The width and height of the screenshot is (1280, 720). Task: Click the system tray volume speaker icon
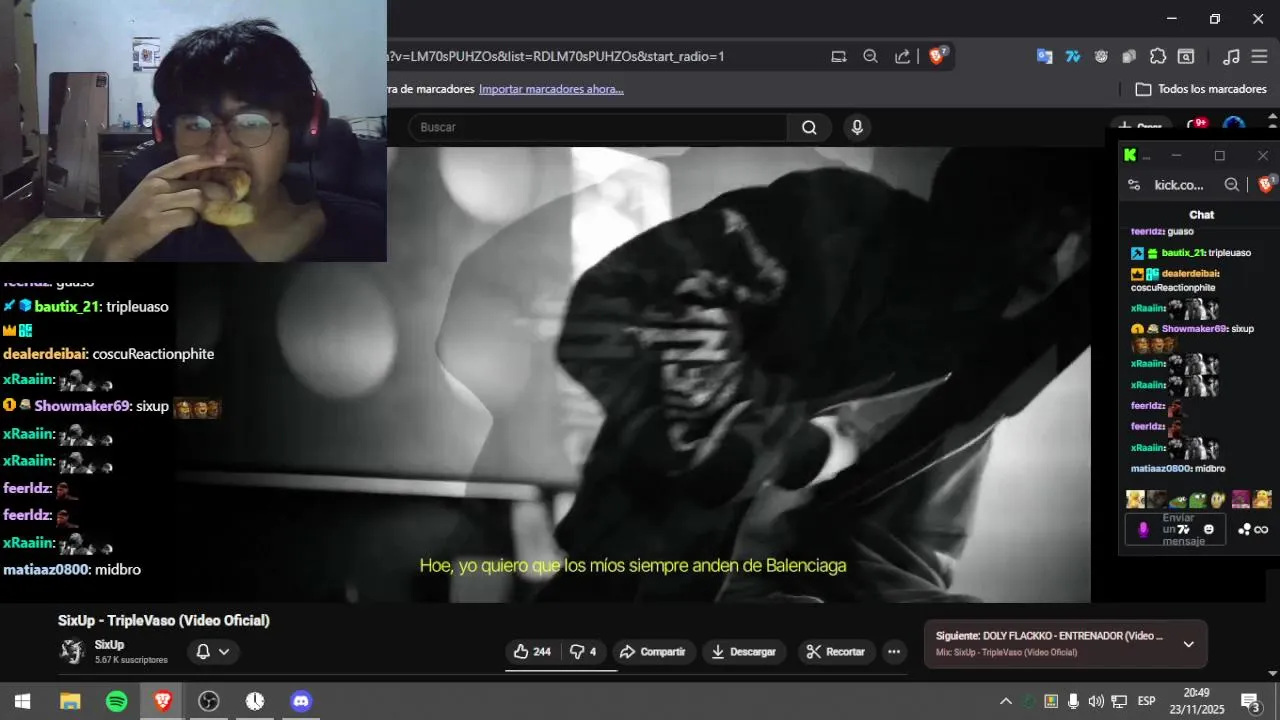click(1096, 701)
